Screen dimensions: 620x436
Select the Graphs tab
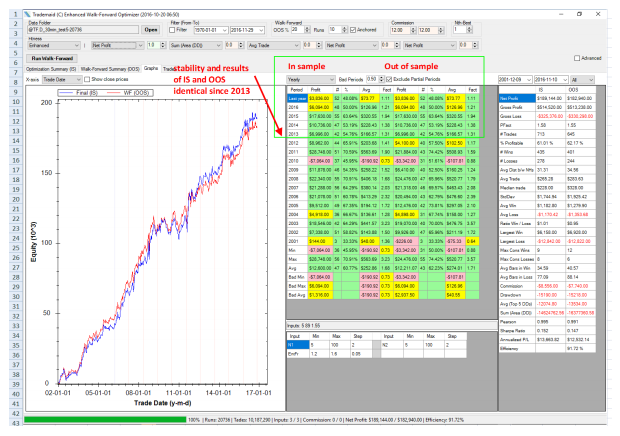point(151,68)
